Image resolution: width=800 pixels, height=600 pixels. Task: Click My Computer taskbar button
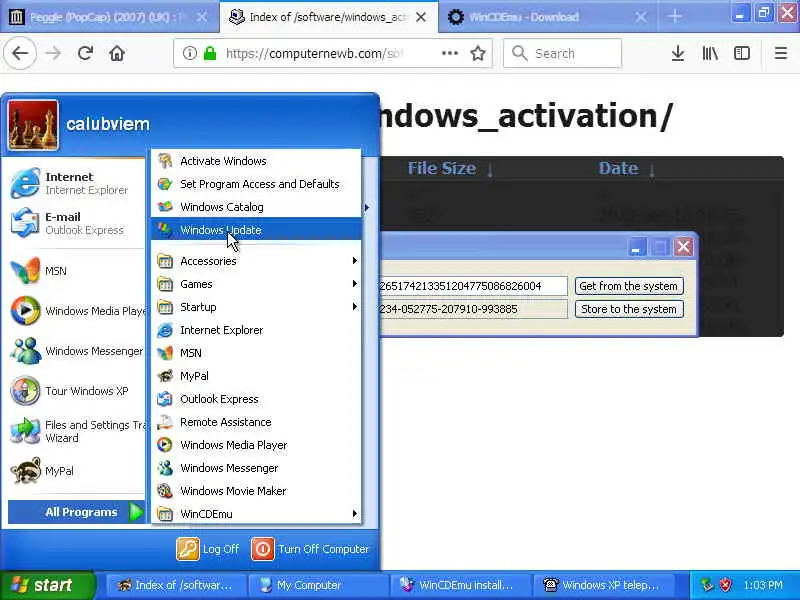coord(317,585)
